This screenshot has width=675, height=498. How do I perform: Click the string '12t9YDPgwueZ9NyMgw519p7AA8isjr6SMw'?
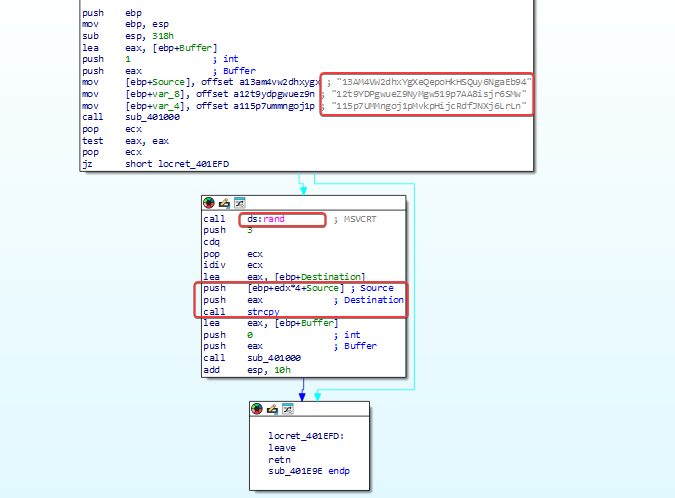click(429, 94)
